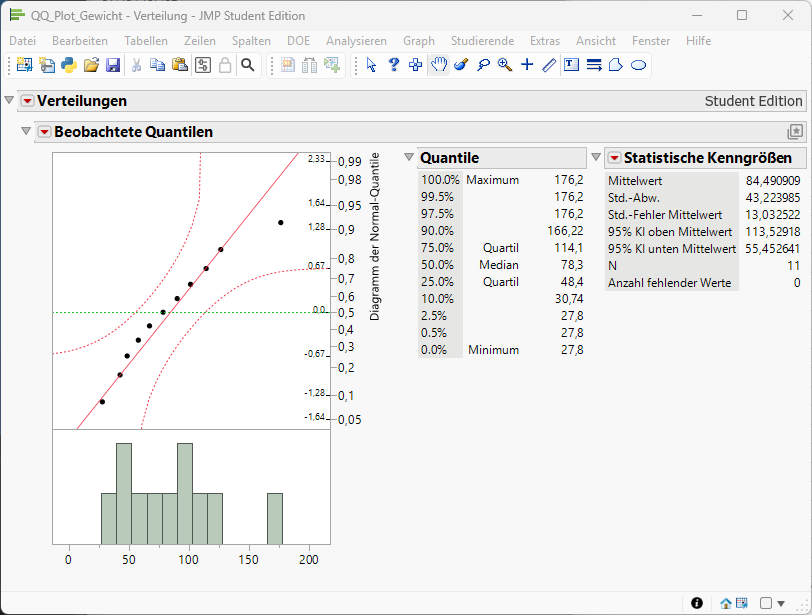Open the Analysieren menu
Image resolution: width=812 pixels, height=615 pixels.
pyautogui.click(x=356, y=41)
